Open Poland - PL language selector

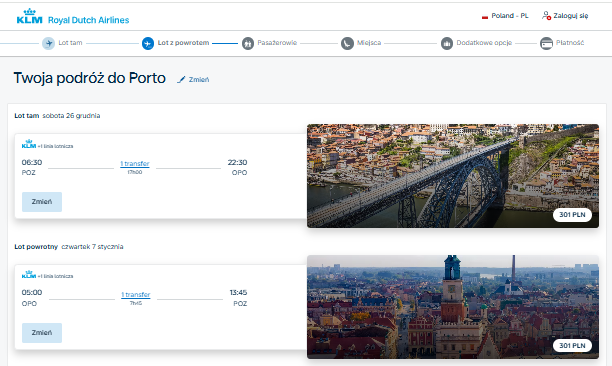(x=509, y=16)
